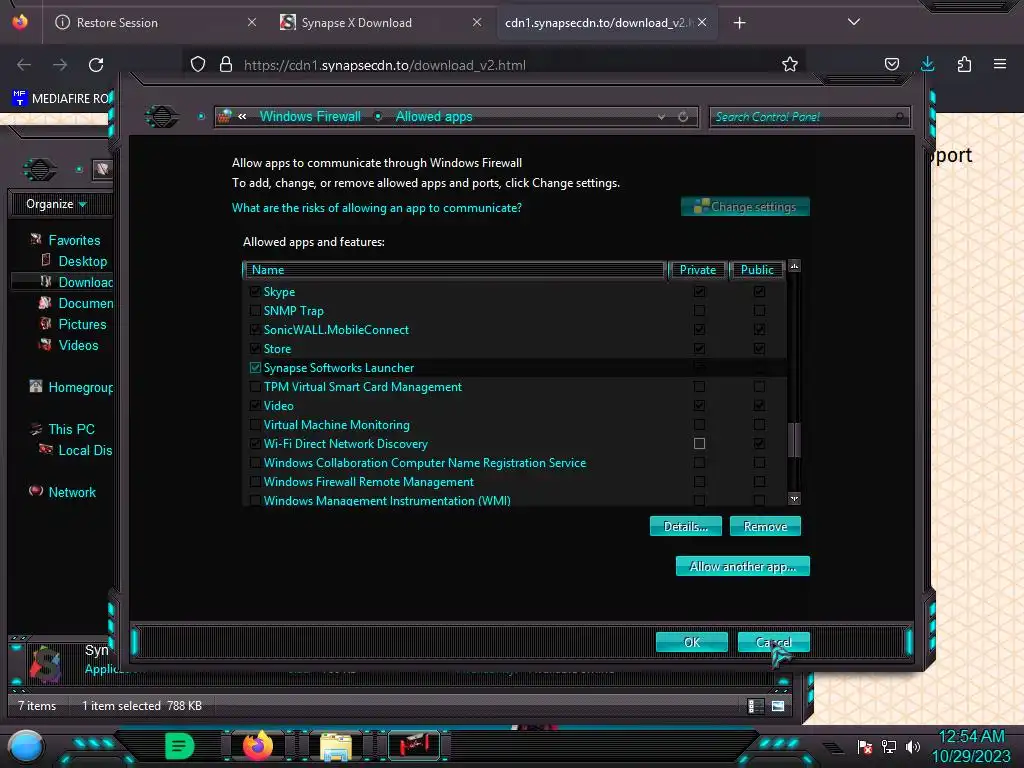Click the breadcrumb double-chevron expander

[x=242, y=116]
